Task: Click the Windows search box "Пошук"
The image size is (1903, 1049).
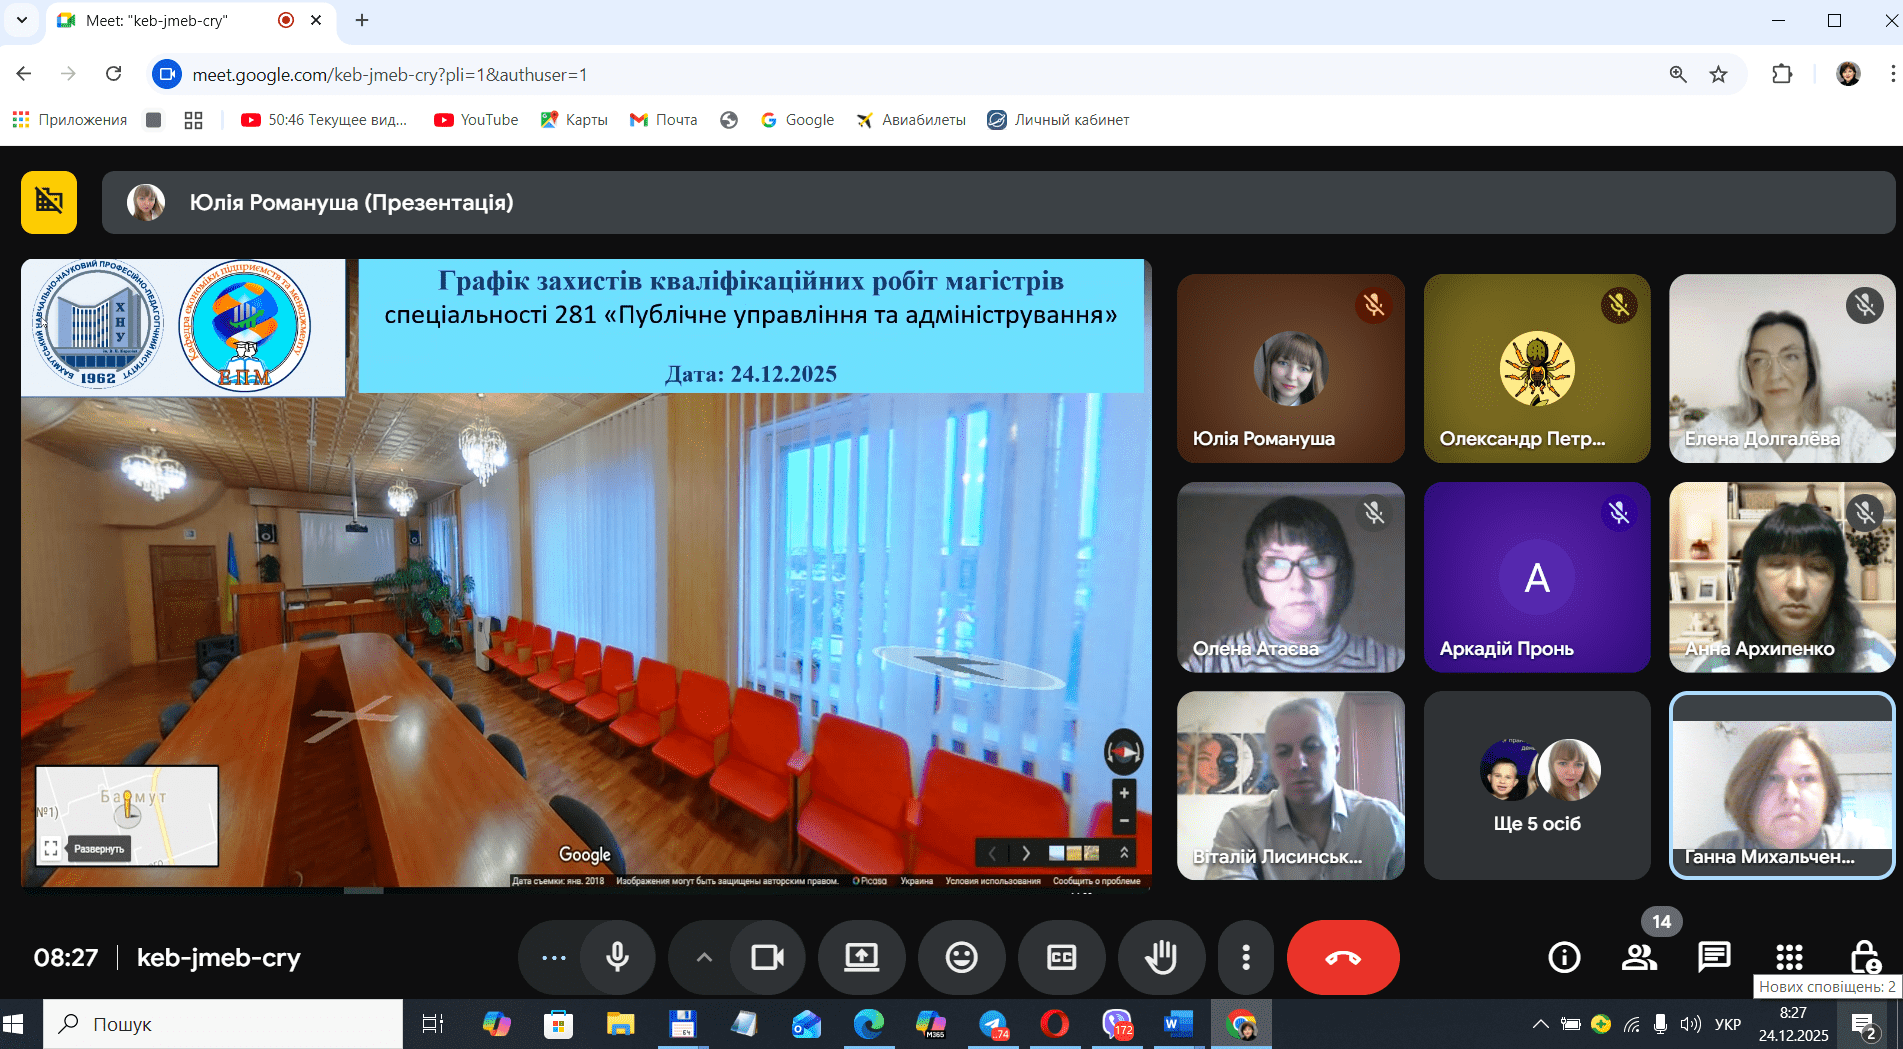Action: click(x=222, y=1024)
